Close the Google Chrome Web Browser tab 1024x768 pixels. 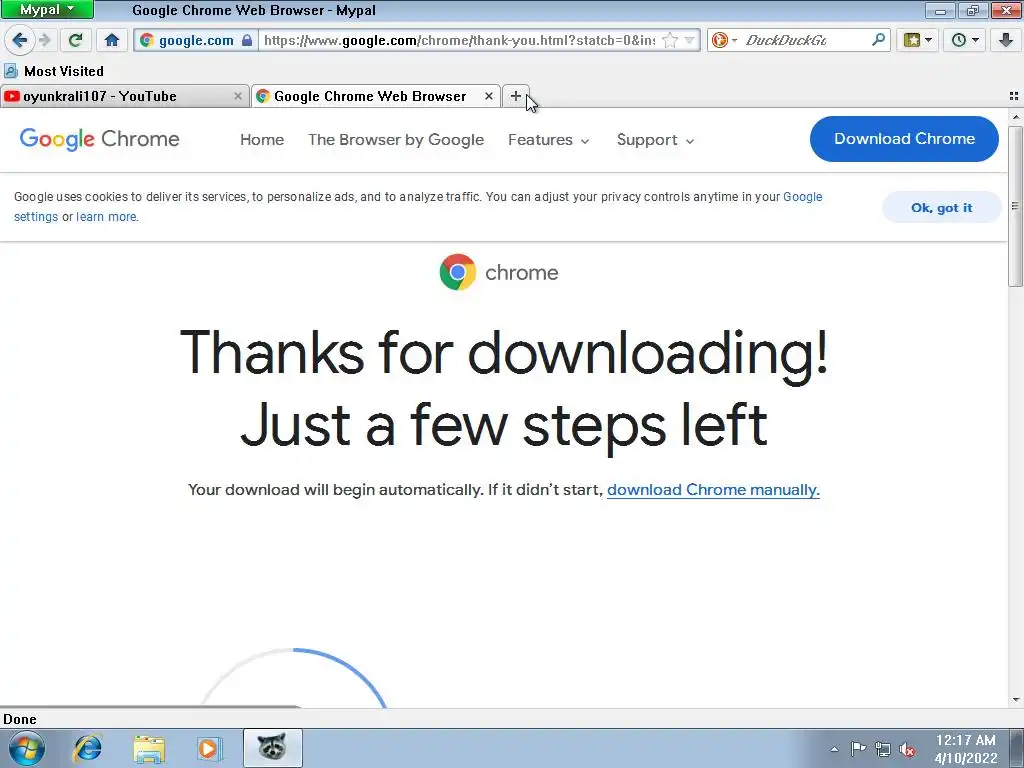488,97
